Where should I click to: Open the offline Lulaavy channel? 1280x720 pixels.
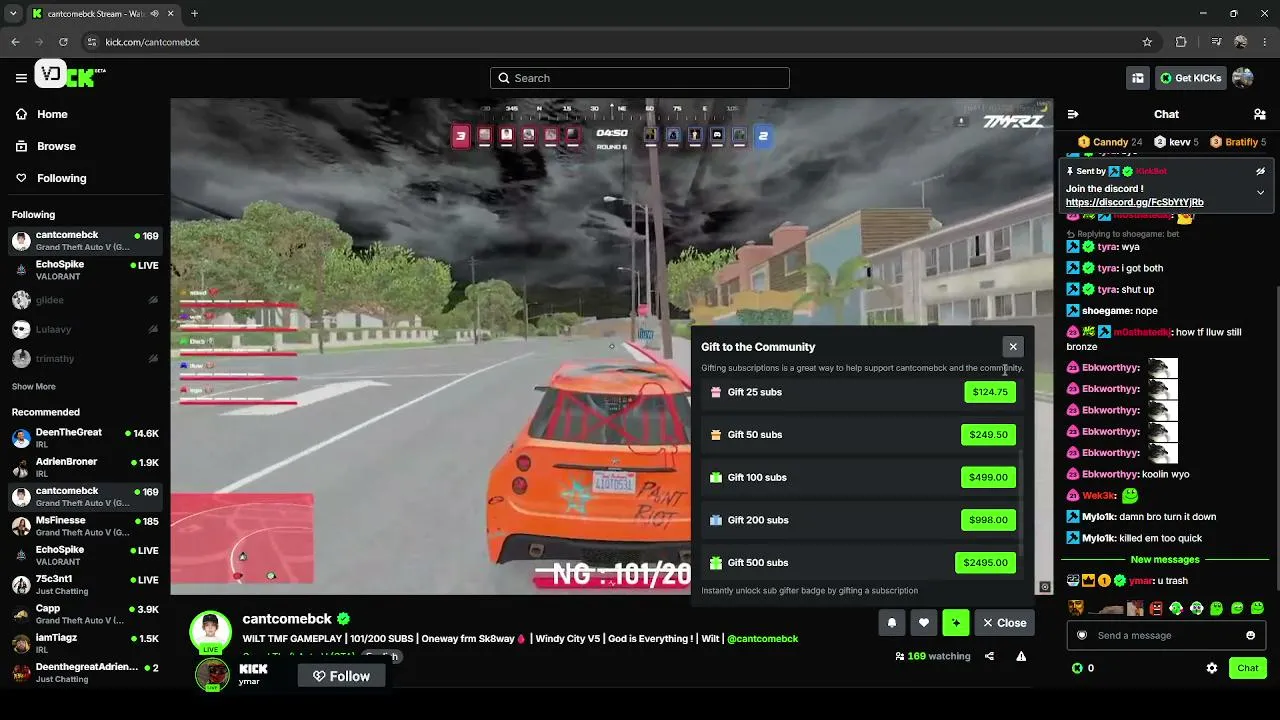(x=85, y=329)
